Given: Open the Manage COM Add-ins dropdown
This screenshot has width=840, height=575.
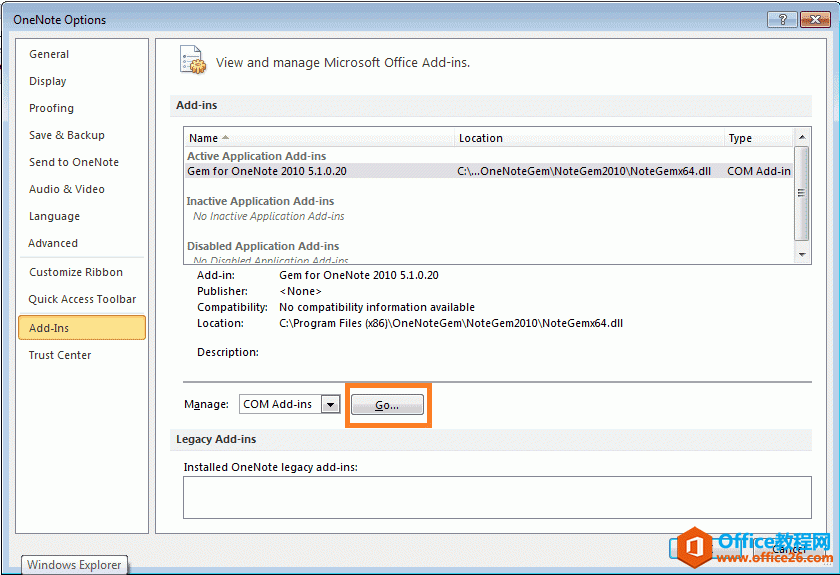Looking at the screenshot, I should [331, 404].
